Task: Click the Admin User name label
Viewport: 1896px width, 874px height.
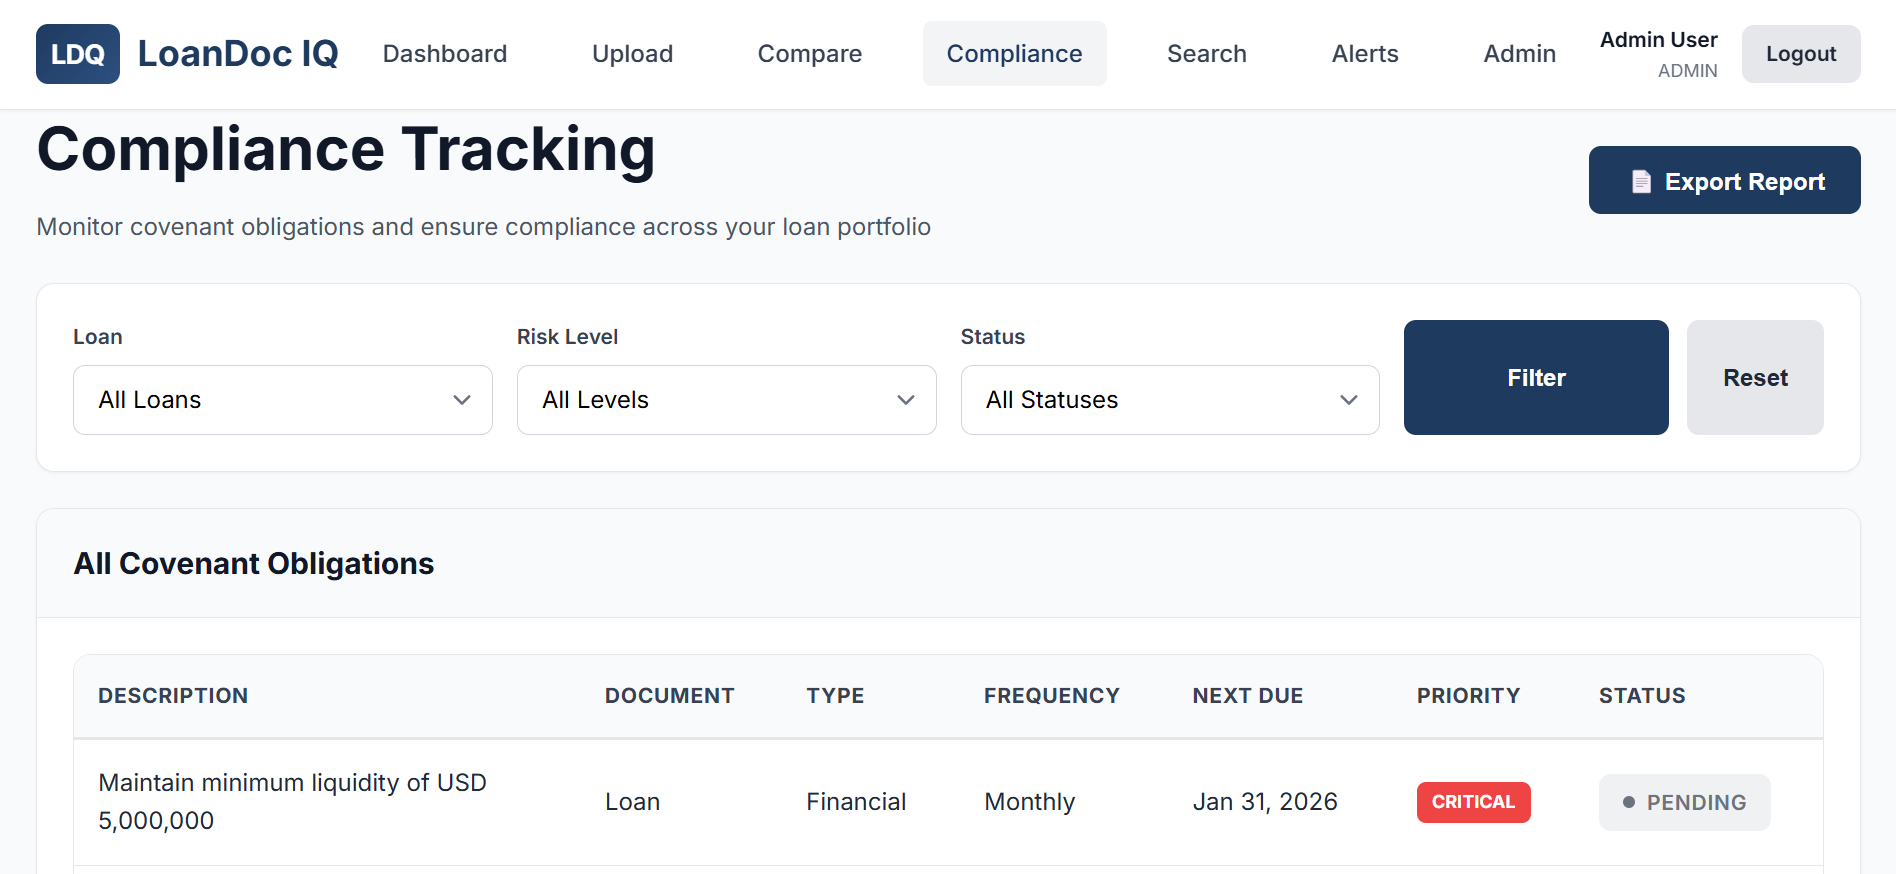Action: click(x=1658, y=40)
